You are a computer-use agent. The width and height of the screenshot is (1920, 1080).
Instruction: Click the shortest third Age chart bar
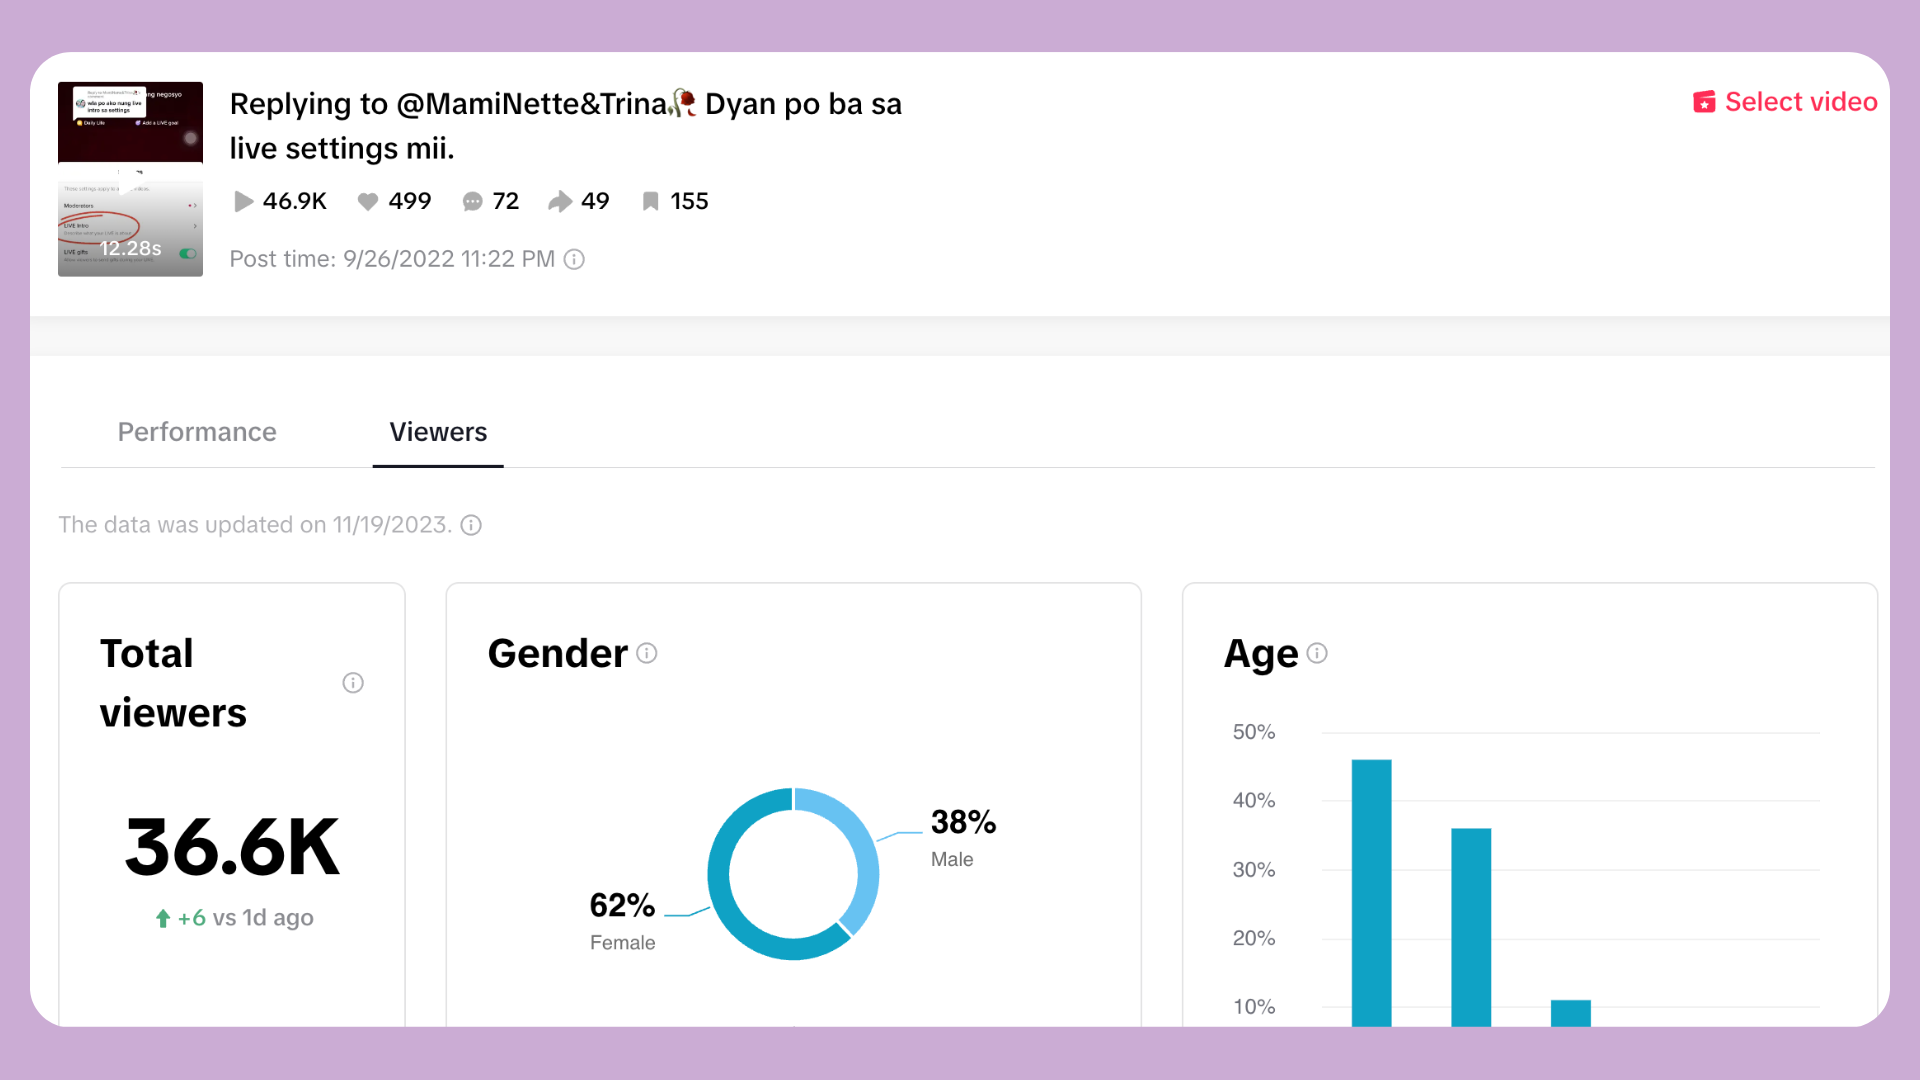click(x=1570, y=1012)
